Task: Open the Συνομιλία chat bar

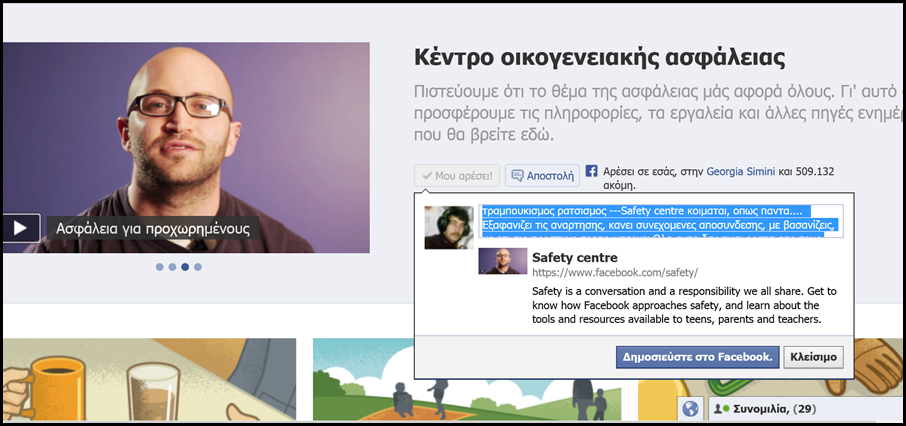Action: pyautogui.click(x=806, y=409)
